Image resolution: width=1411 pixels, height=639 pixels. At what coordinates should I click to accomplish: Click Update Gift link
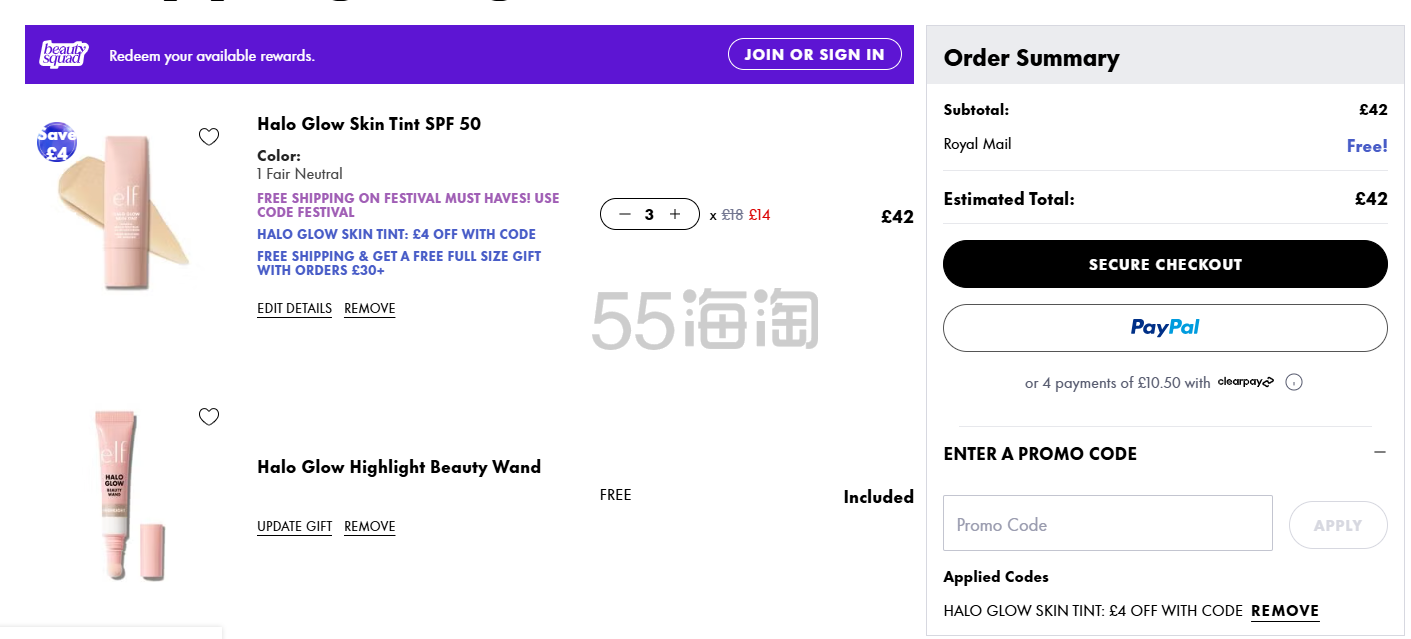coord(294,527)
